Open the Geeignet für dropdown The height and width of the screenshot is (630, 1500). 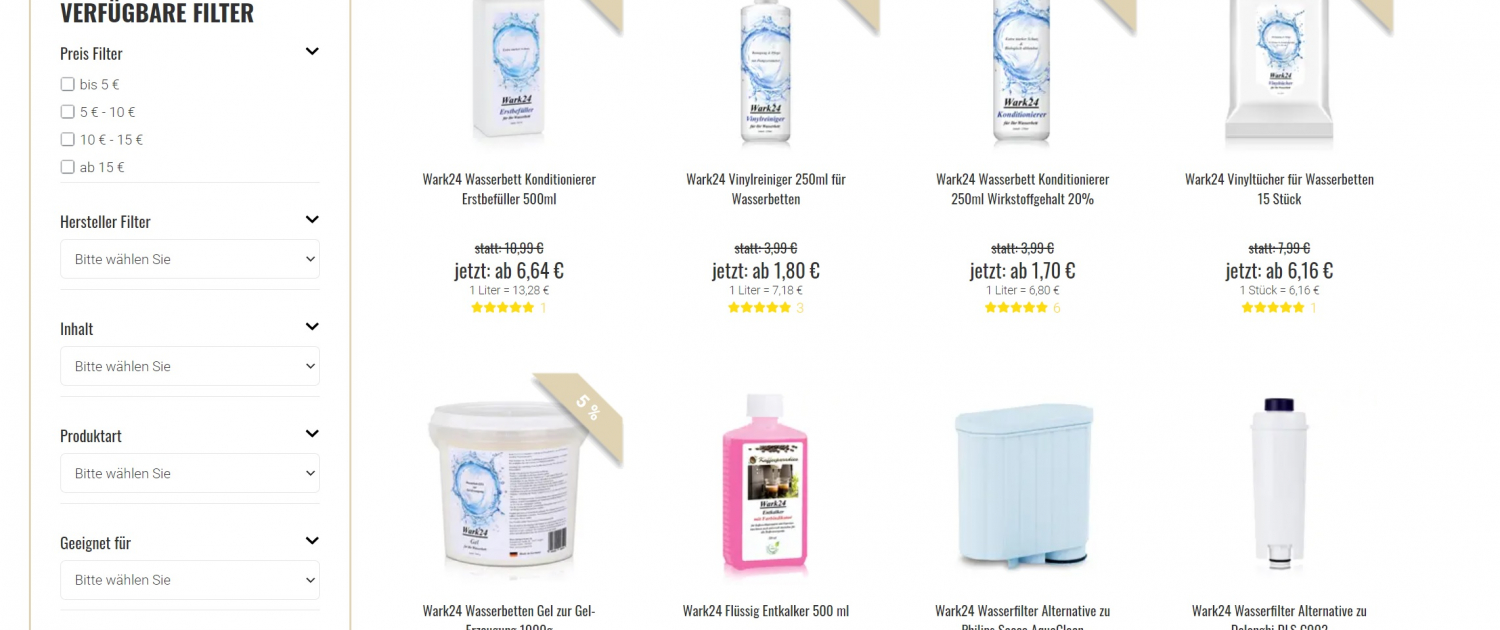[190, 580]
